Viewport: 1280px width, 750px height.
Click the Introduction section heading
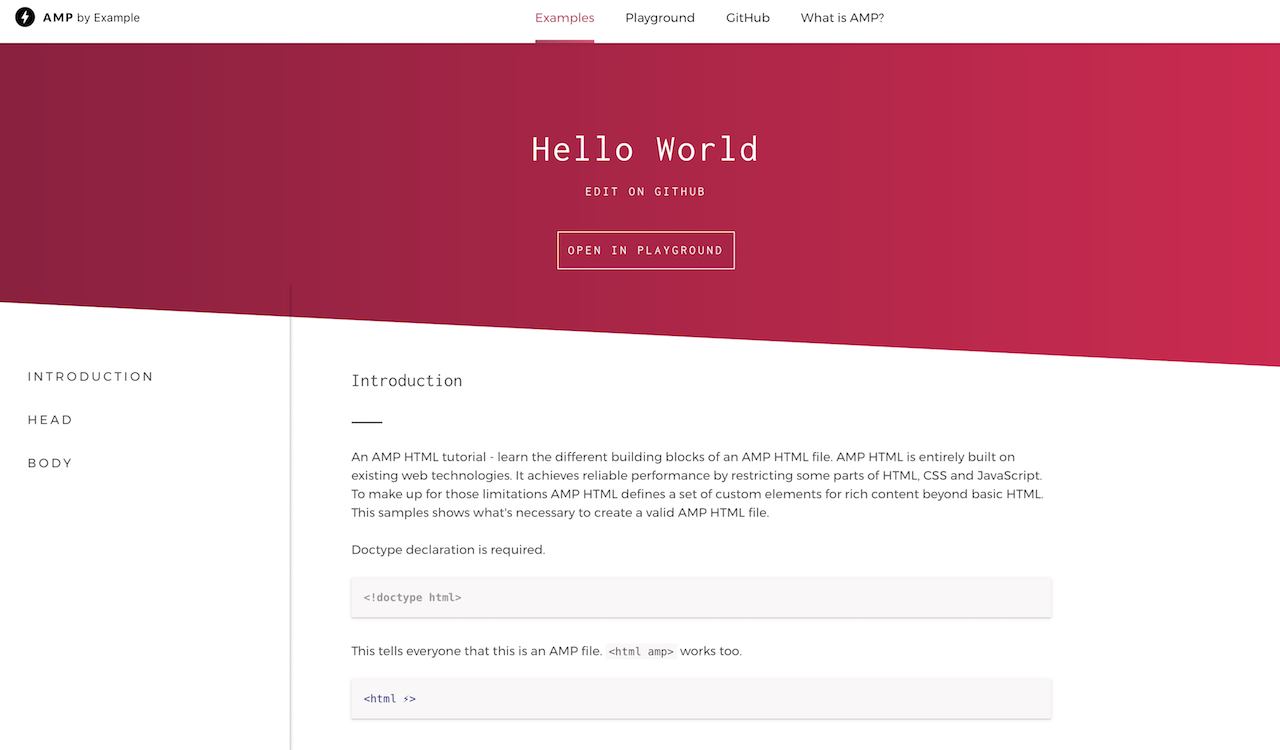[406, 380]
